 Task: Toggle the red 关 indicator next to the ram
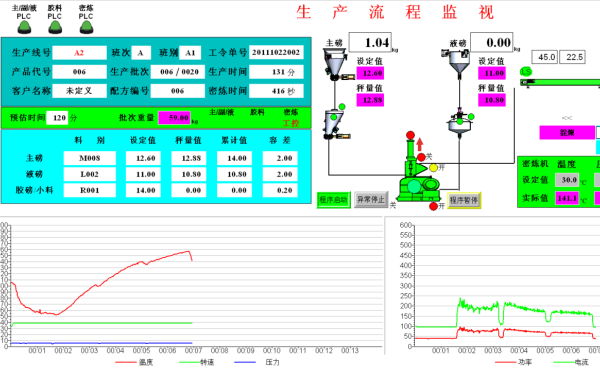pos(421,157)
